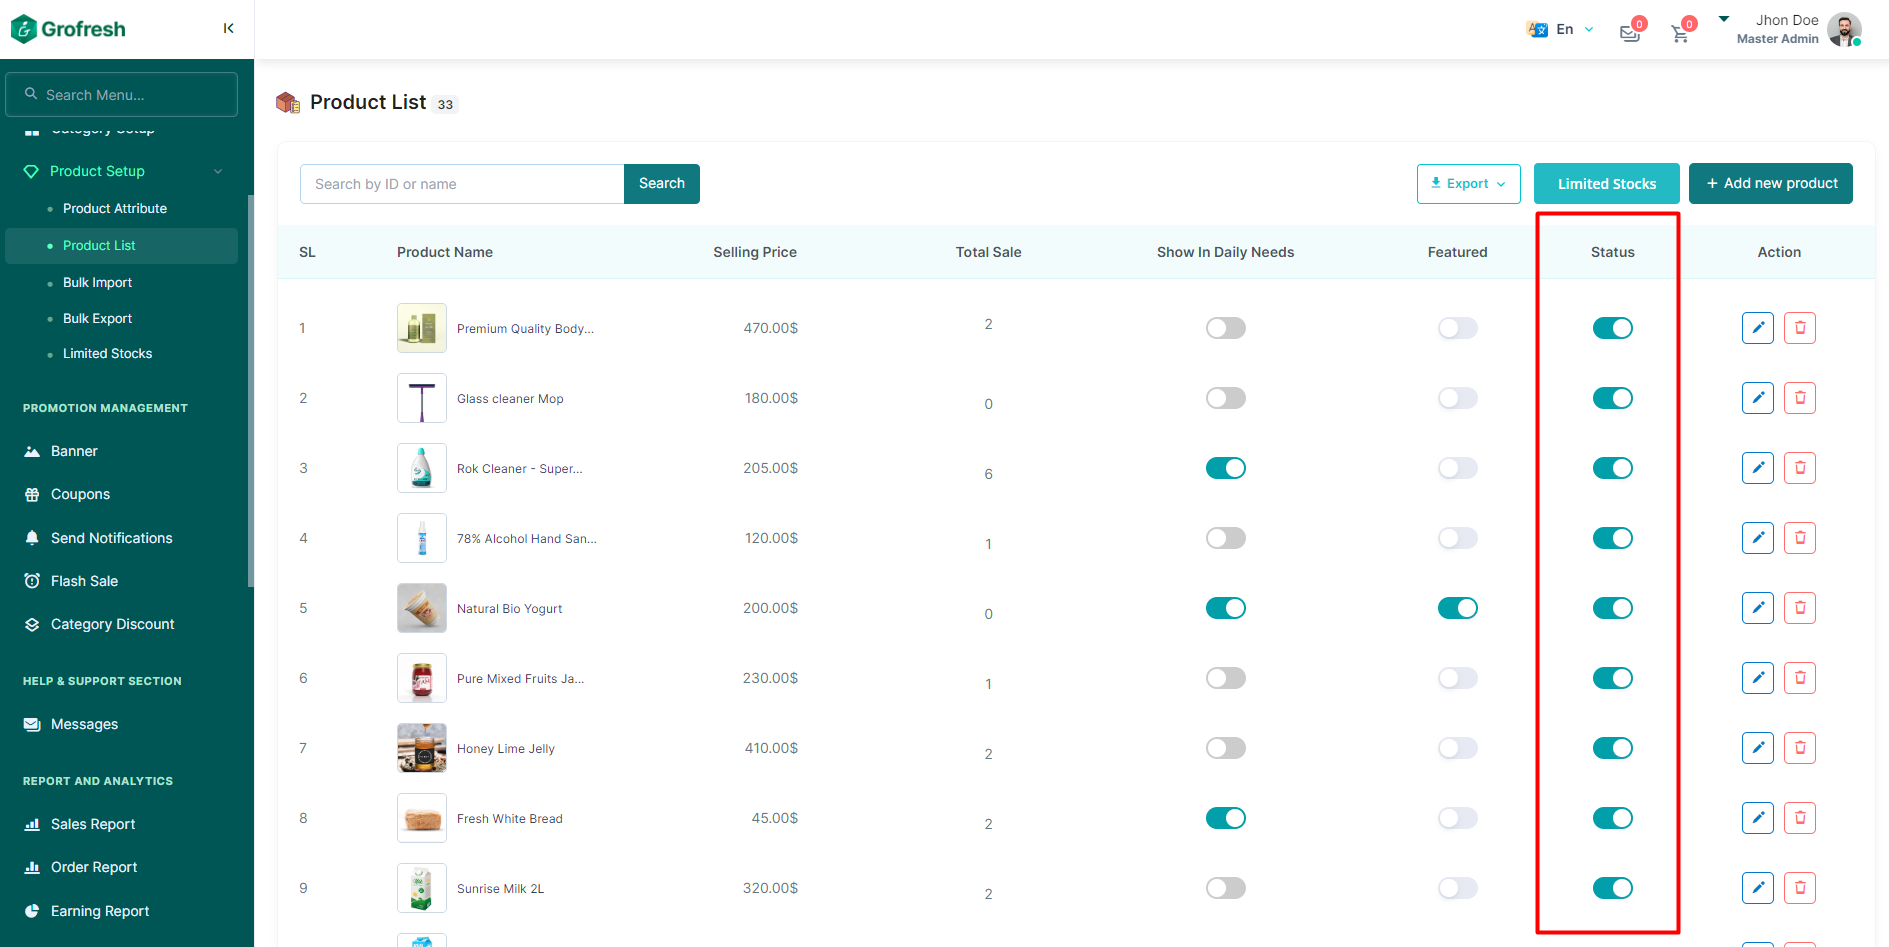Open the Export dropdown

coord(1469,184)
